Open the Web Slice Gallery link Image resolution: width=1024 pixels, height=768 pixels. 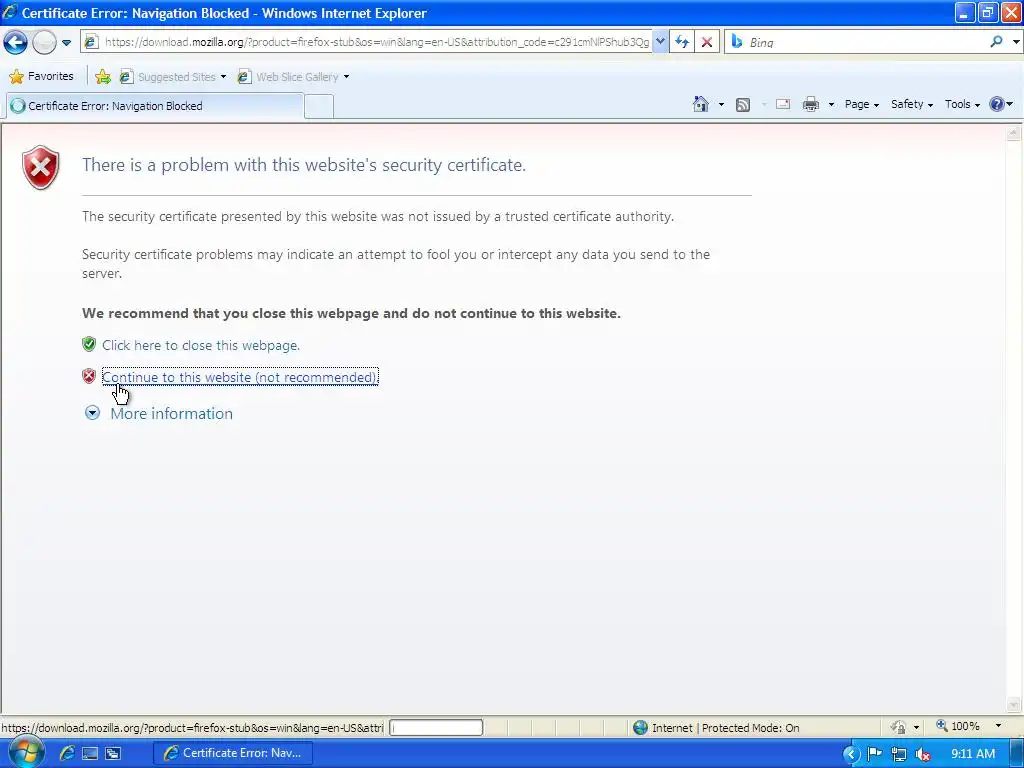tap(293, 76)
